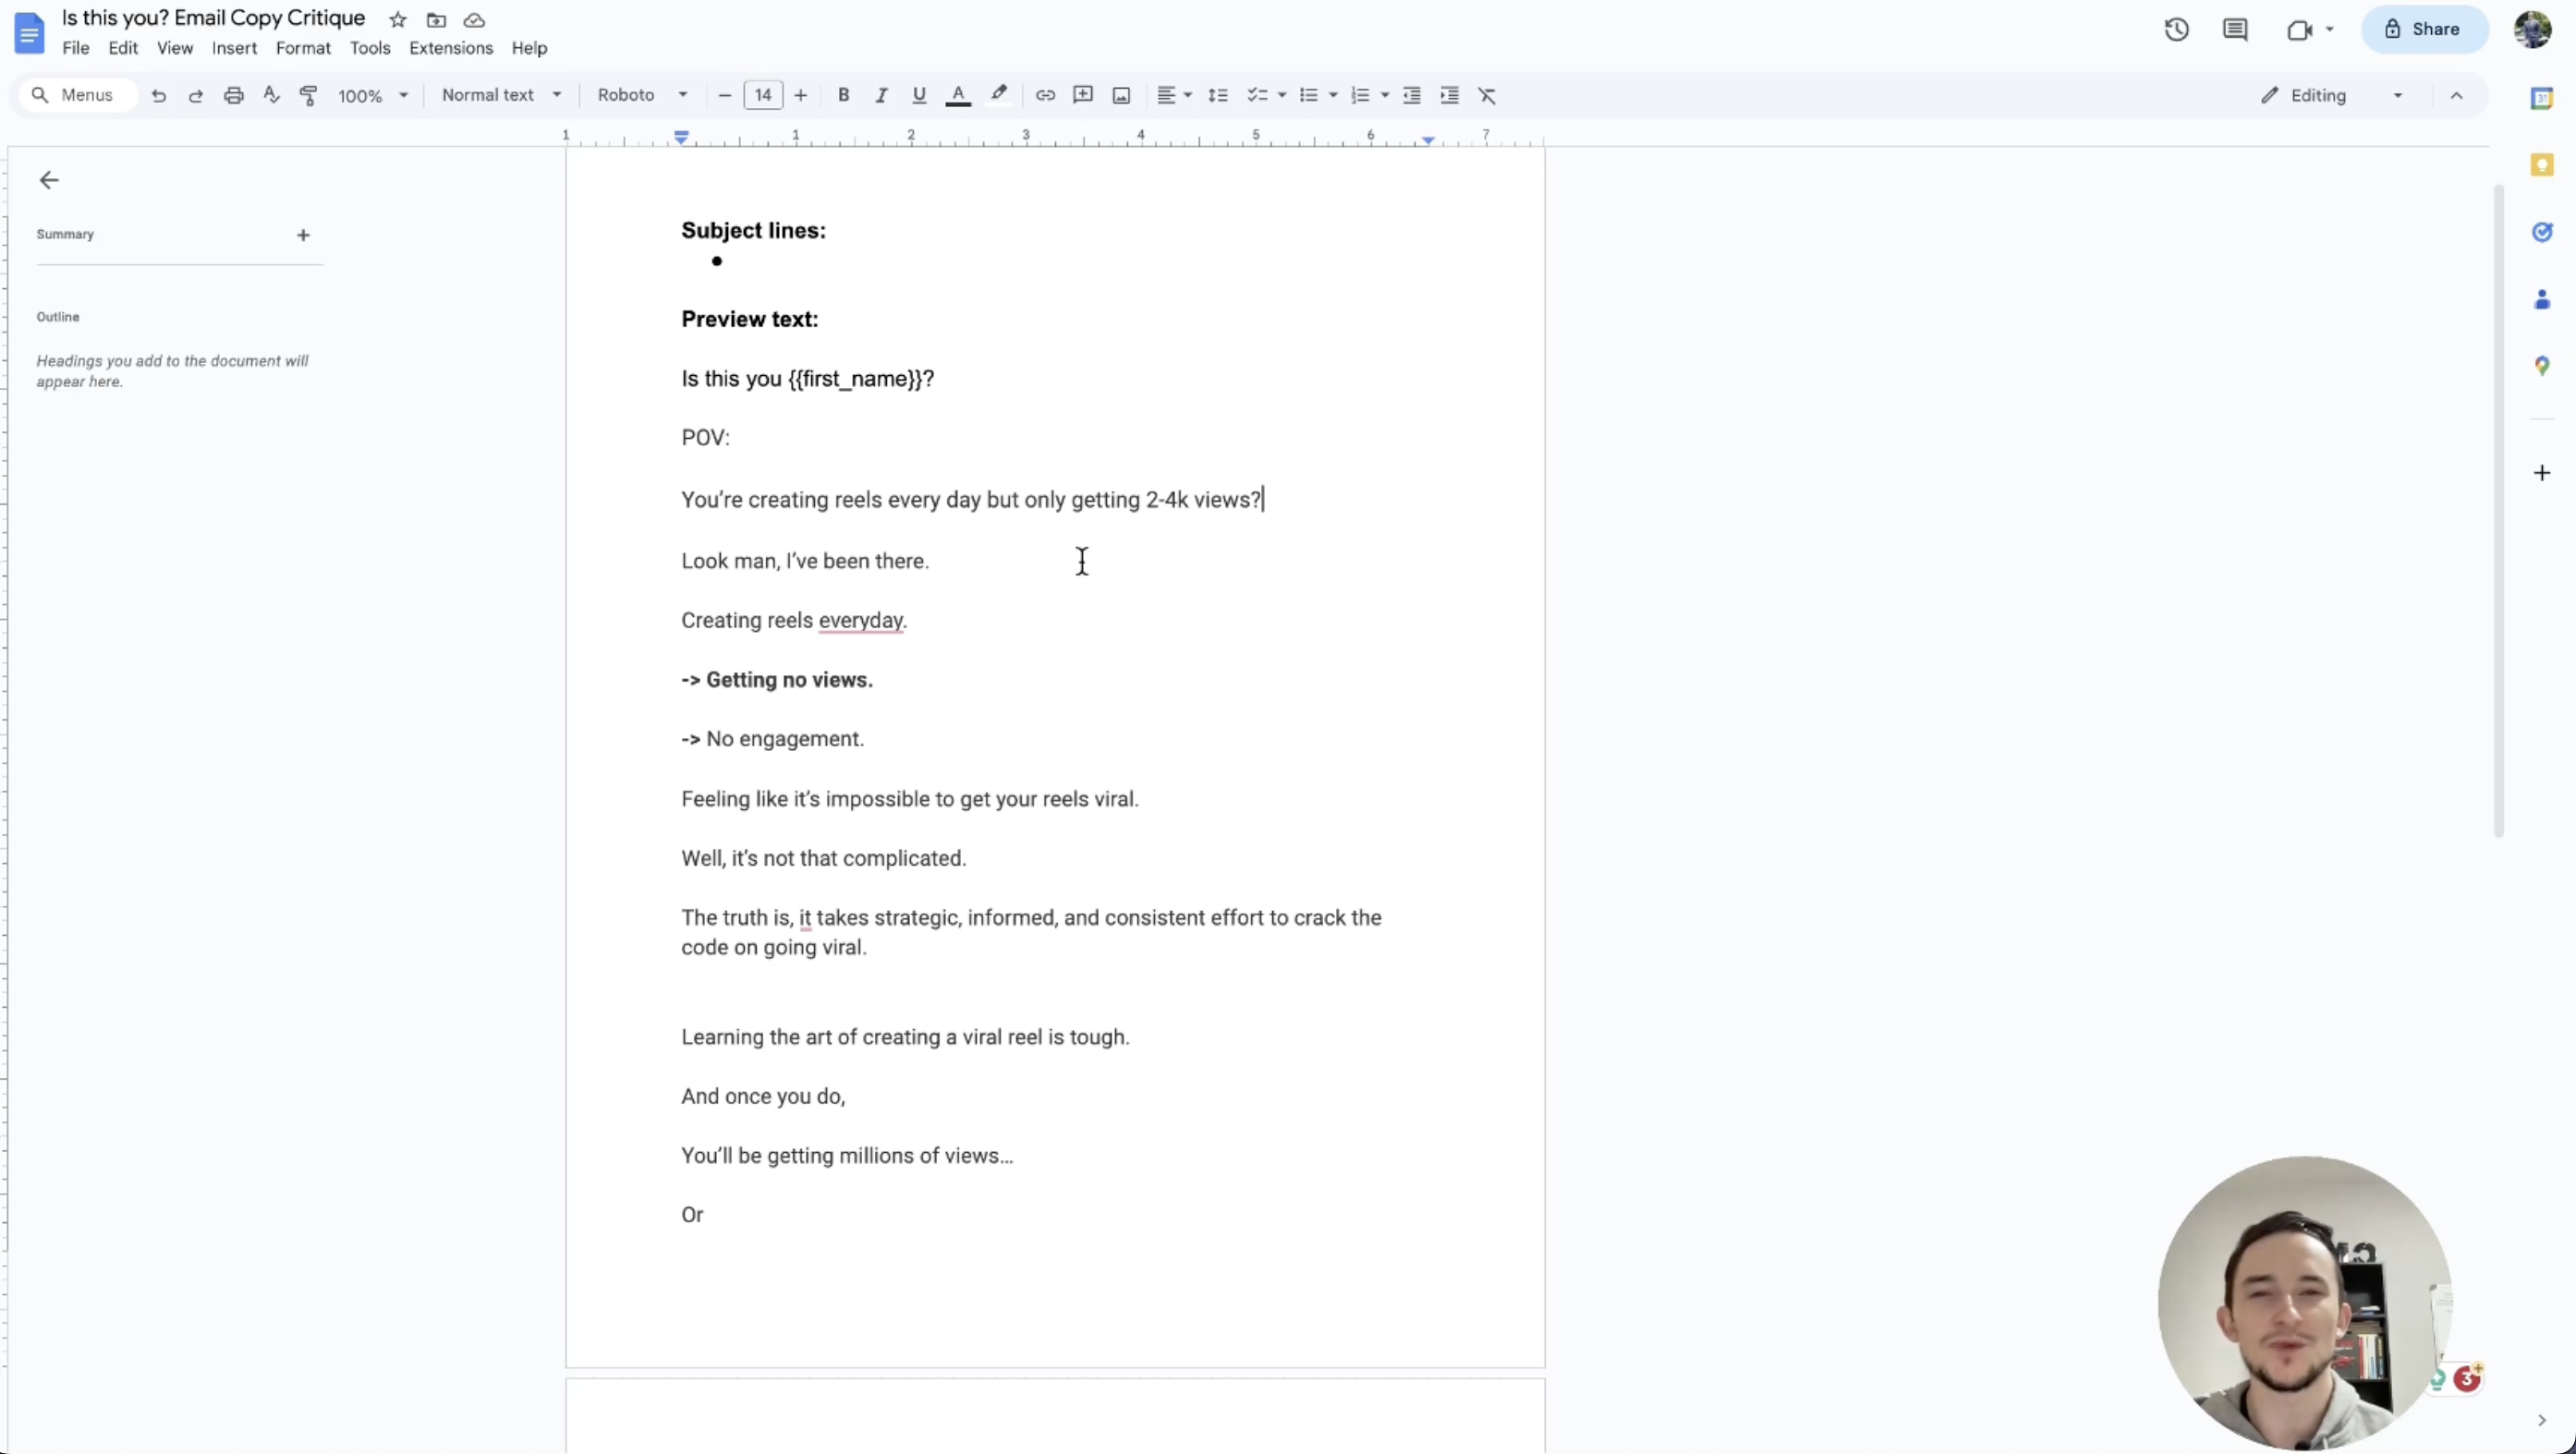Click the image insert icon
The width and height of the screenshot is (2576, 1454).
(1122, 93)
